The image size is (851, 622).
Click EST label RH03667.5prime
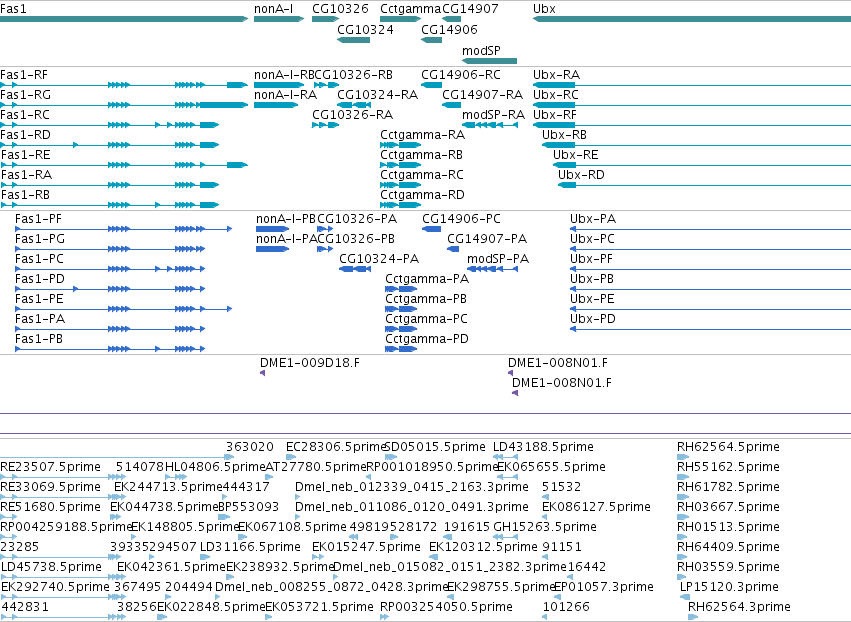click(728, 506)
